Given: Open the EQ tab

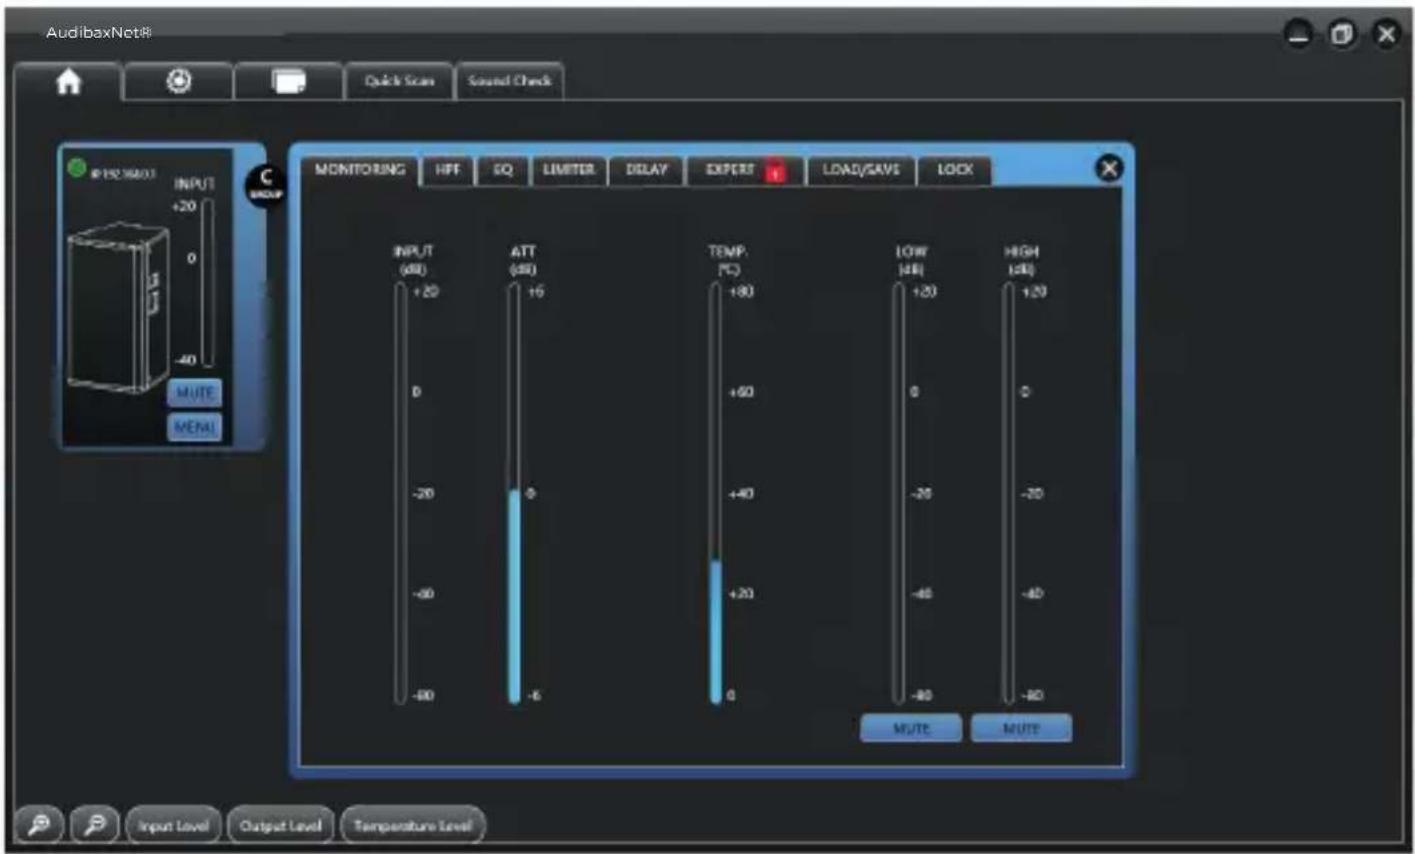Looking at the screenshot, I should [x=503, y=170].
